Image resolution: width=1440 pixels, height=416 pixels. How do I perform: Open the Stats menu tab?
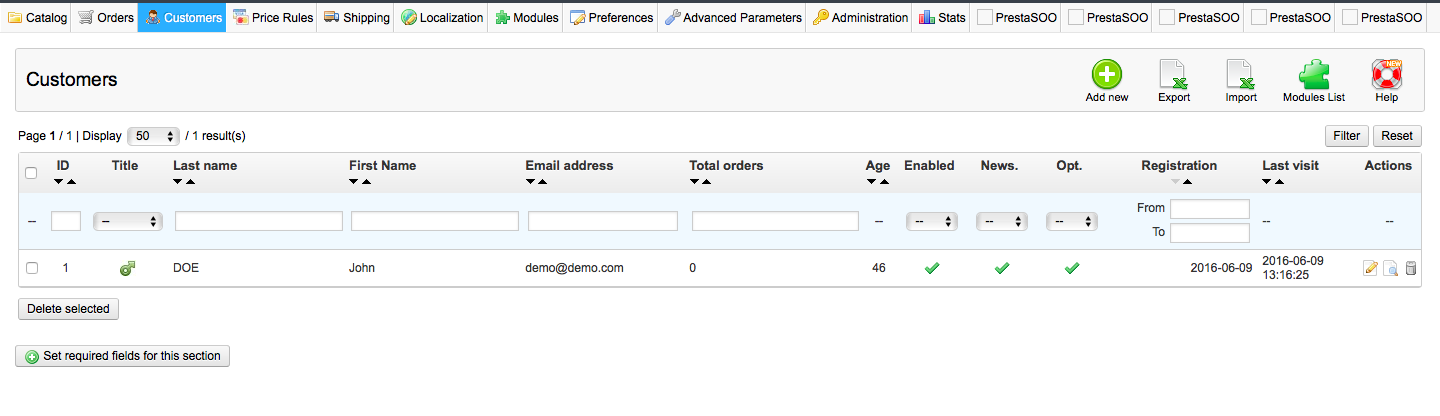[942, 17]
